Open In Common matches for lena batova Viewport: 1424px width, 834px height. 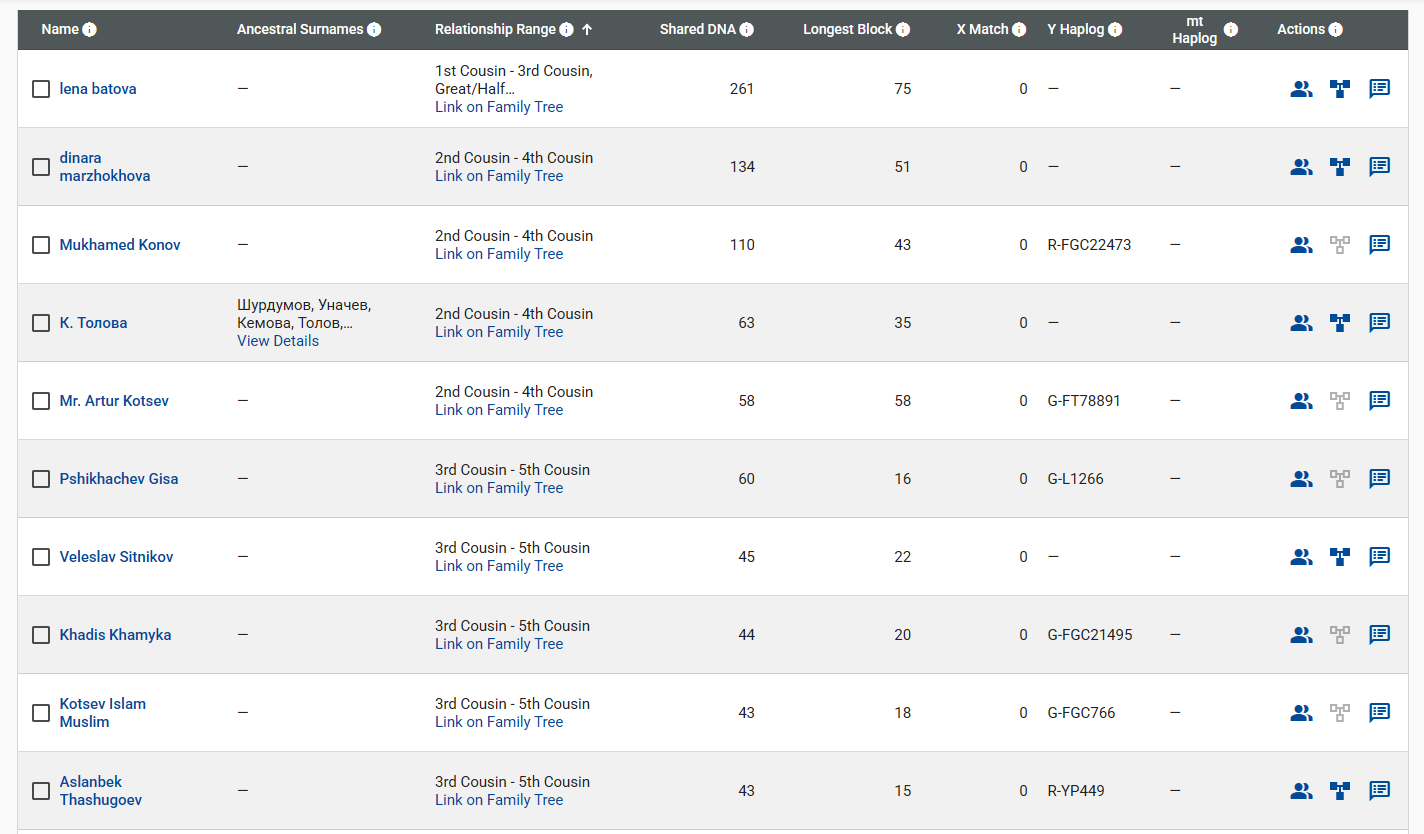[x=1301, y=89]
